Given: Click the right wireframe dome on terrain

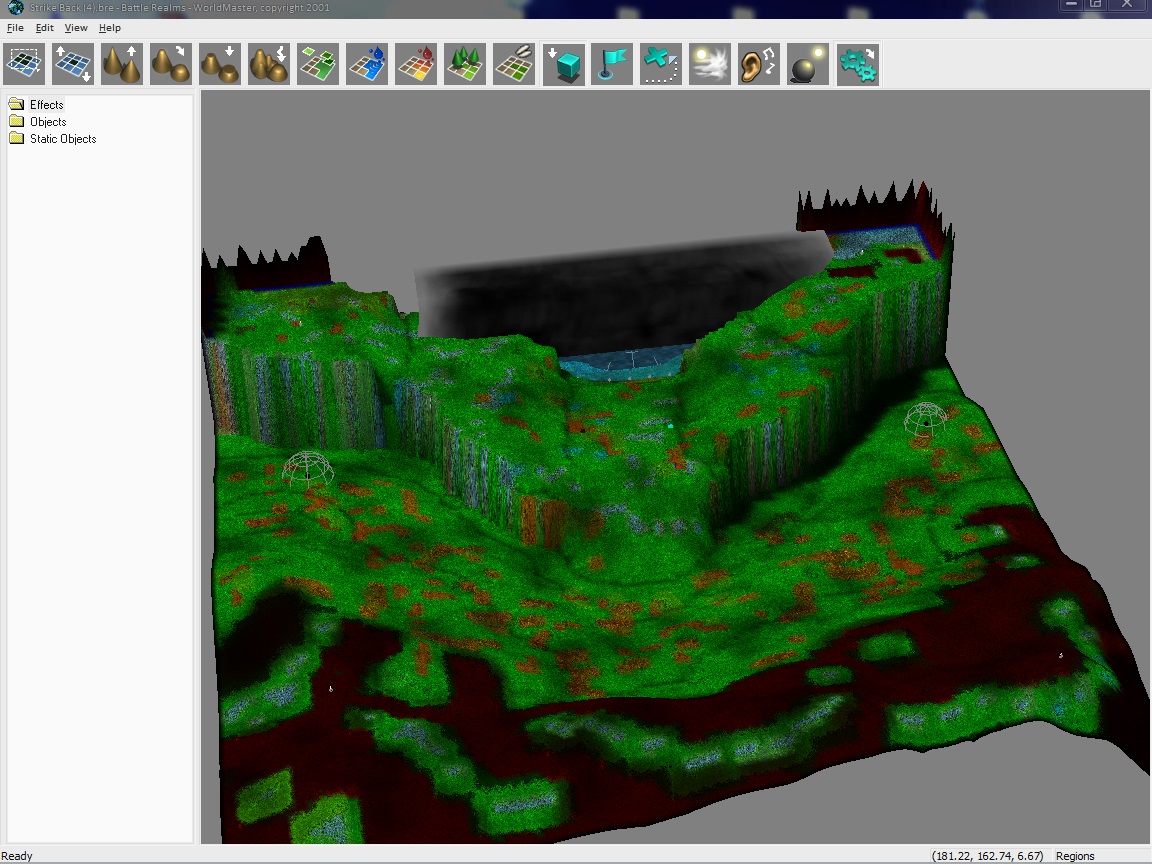Looking at the screenshot, I should coord(925,419).
